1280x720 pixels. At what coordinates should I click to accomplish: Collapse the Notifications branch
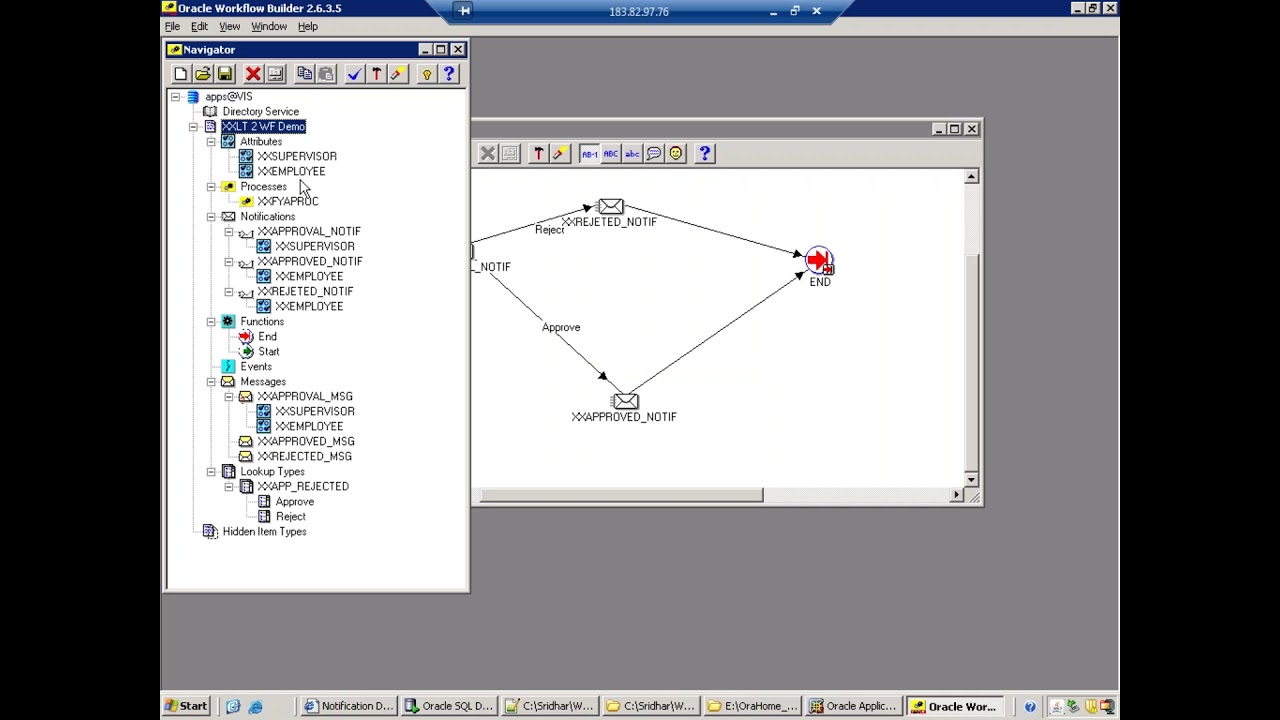click(211, 217)
